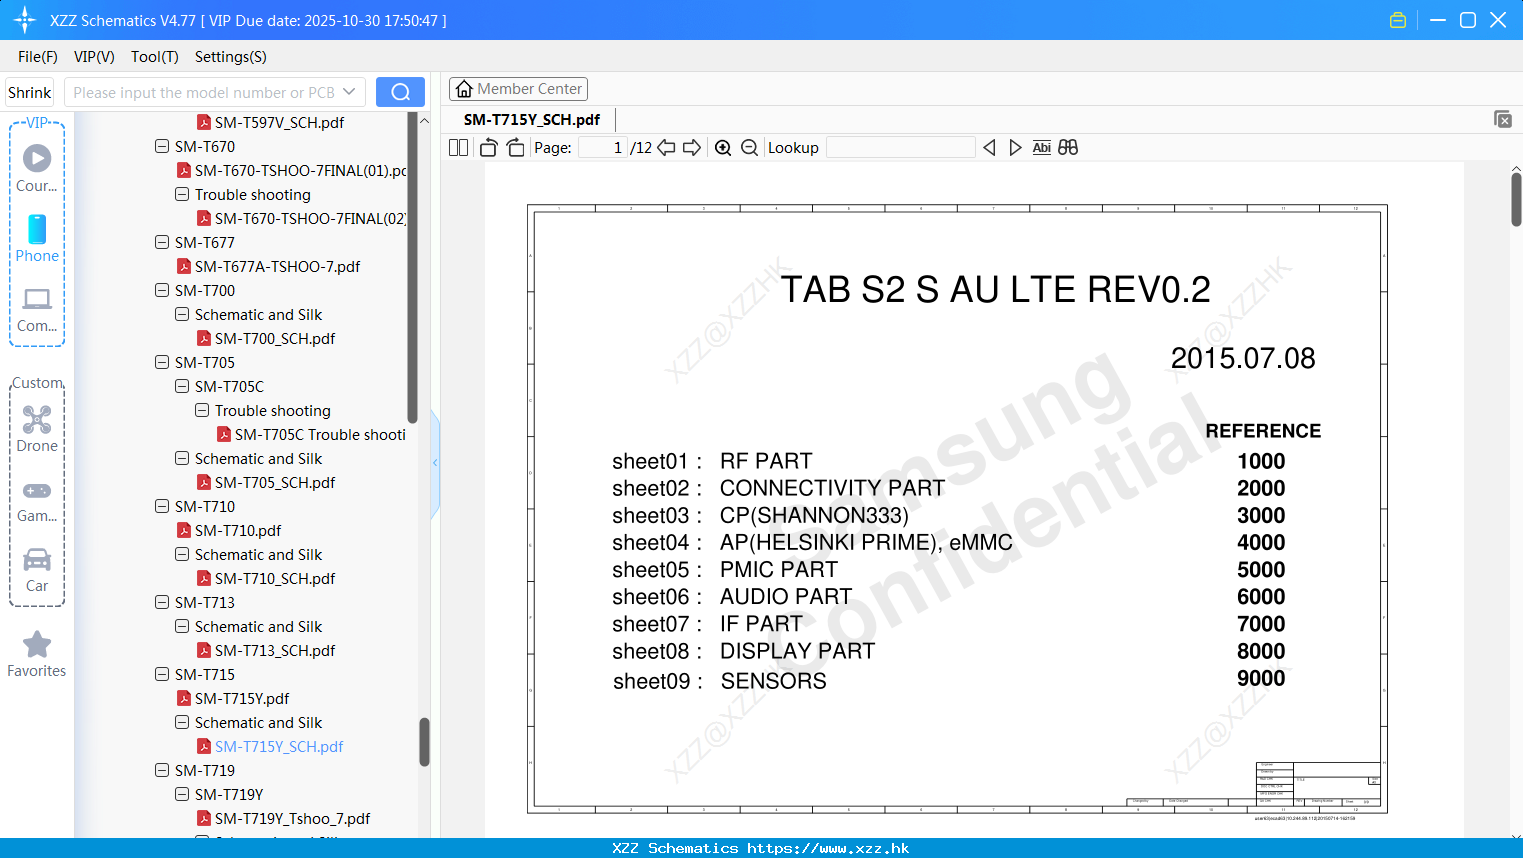Screen dimensions: 1523x858
Task: Collapse the SM-T713 tree node
Action: click(162, 602)
